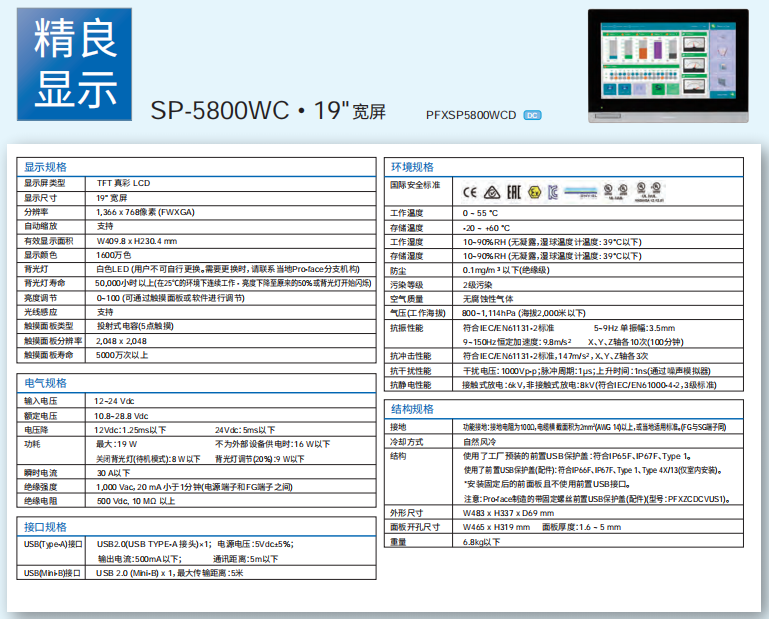Click the blue KC certification mark
This screenshot has width=769, height=619.
point(553,192)
